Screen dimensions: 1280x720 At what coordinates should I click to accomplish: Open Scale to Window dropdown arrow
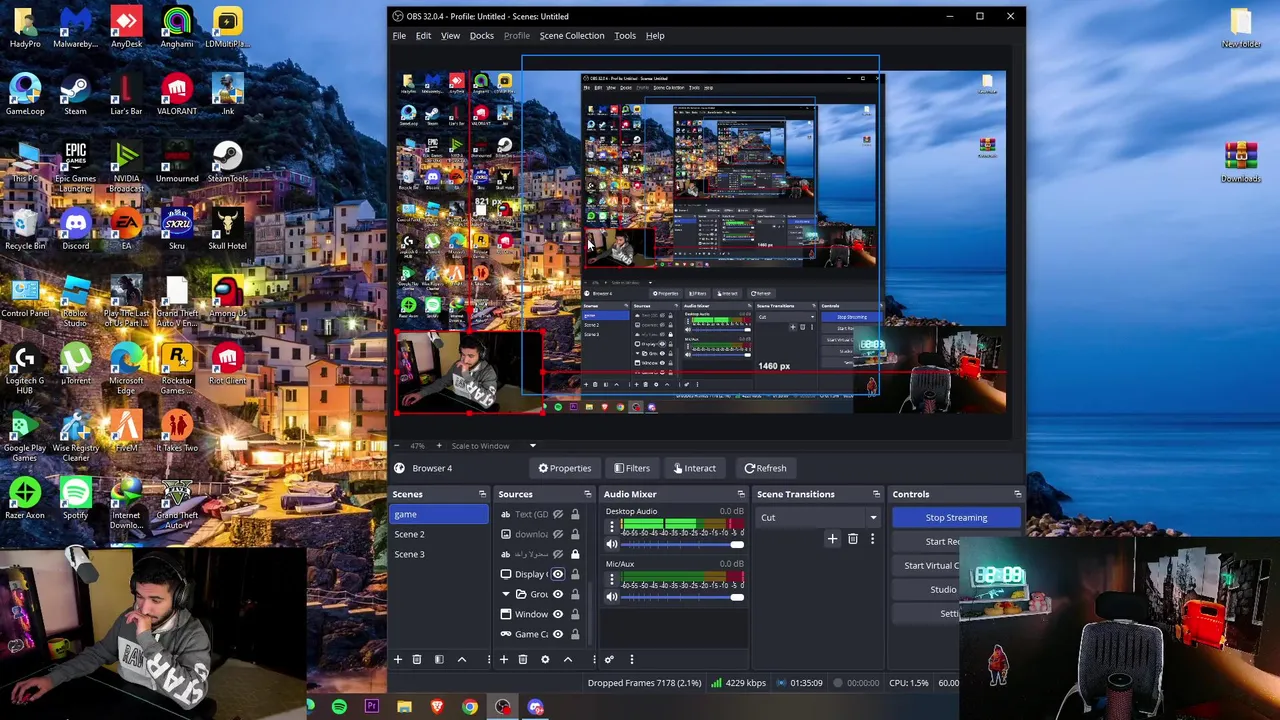[533, 446]
